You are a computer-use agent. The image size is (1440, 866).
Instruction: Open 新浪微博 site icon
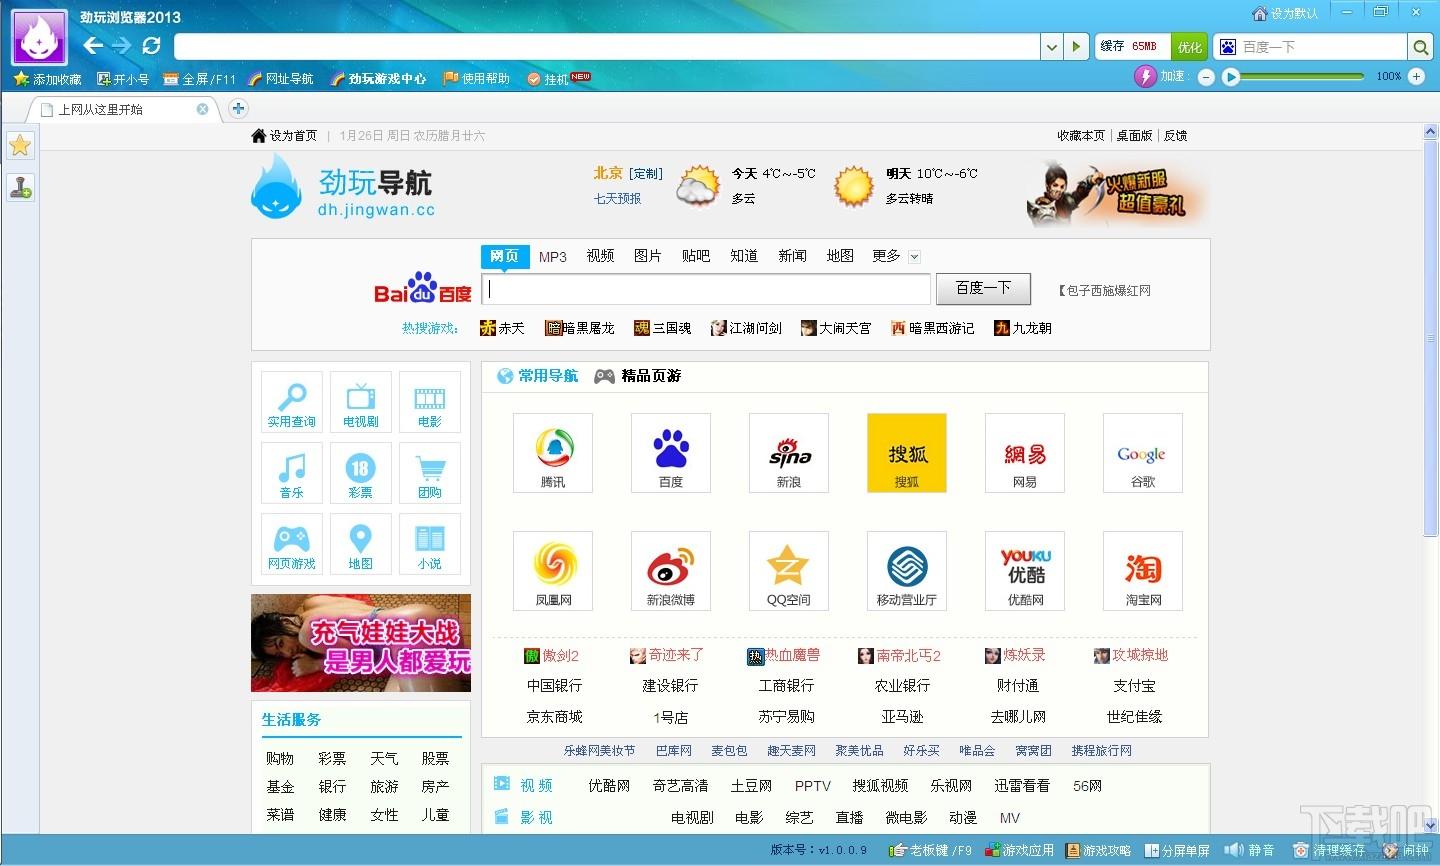point(671,571)
